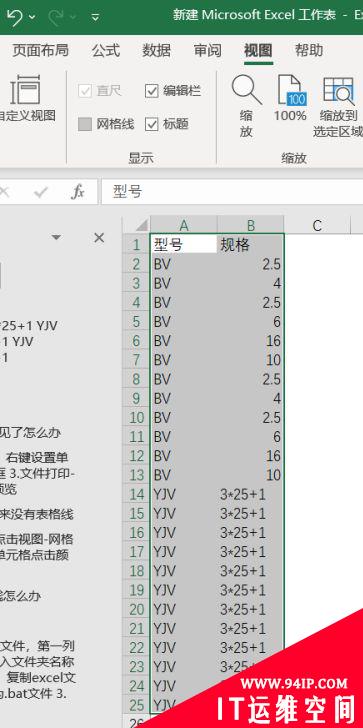Select cell A1 containing 型号
This screenshot has width=363, height=728.
184,245
